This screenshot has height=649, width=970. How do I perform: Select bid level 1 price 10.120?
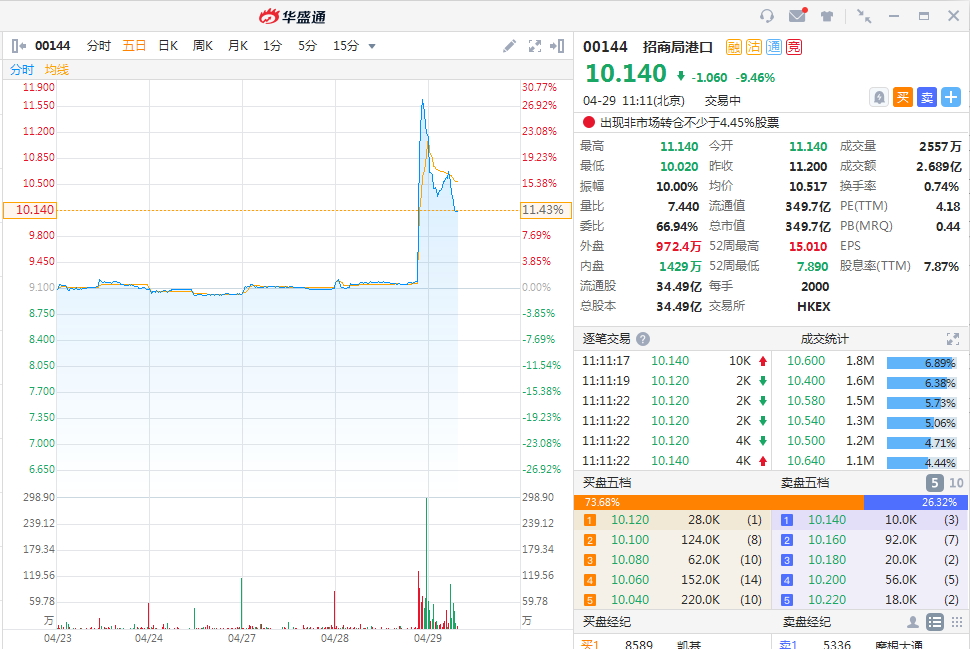click(630, 520)
